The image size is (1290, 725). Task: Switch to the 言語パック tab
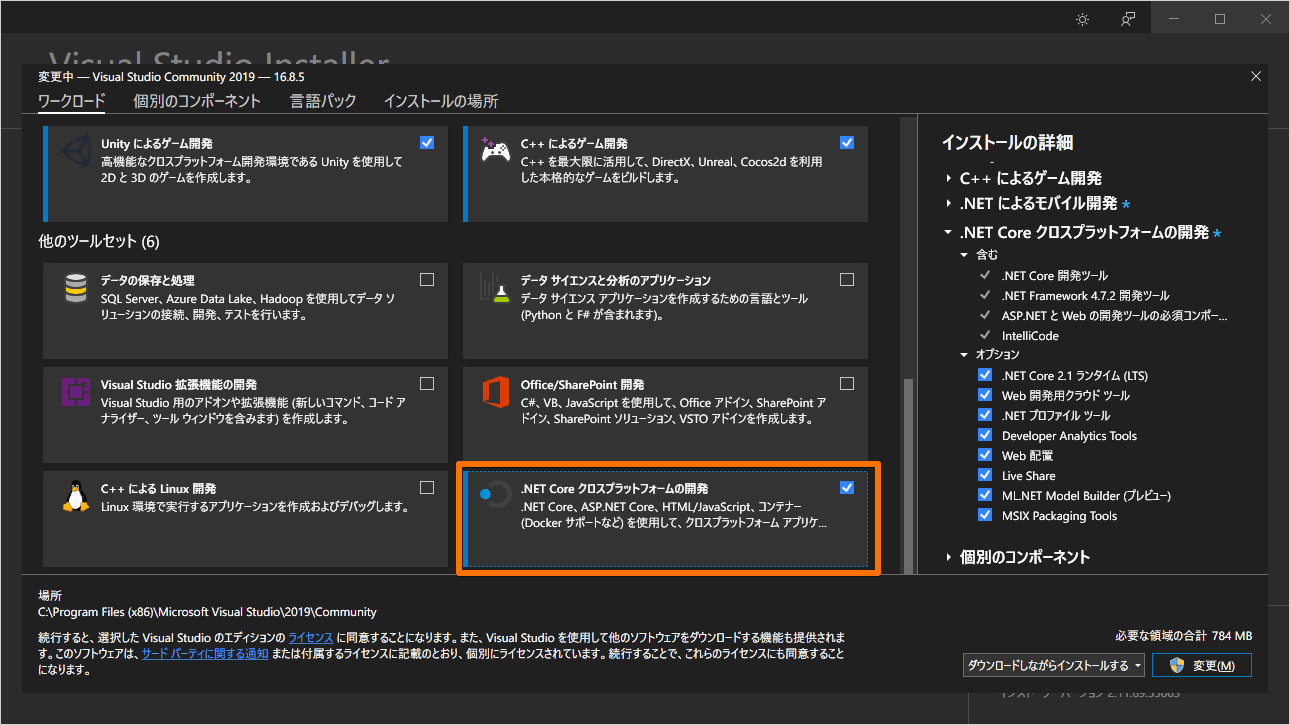tap(323, 101)
